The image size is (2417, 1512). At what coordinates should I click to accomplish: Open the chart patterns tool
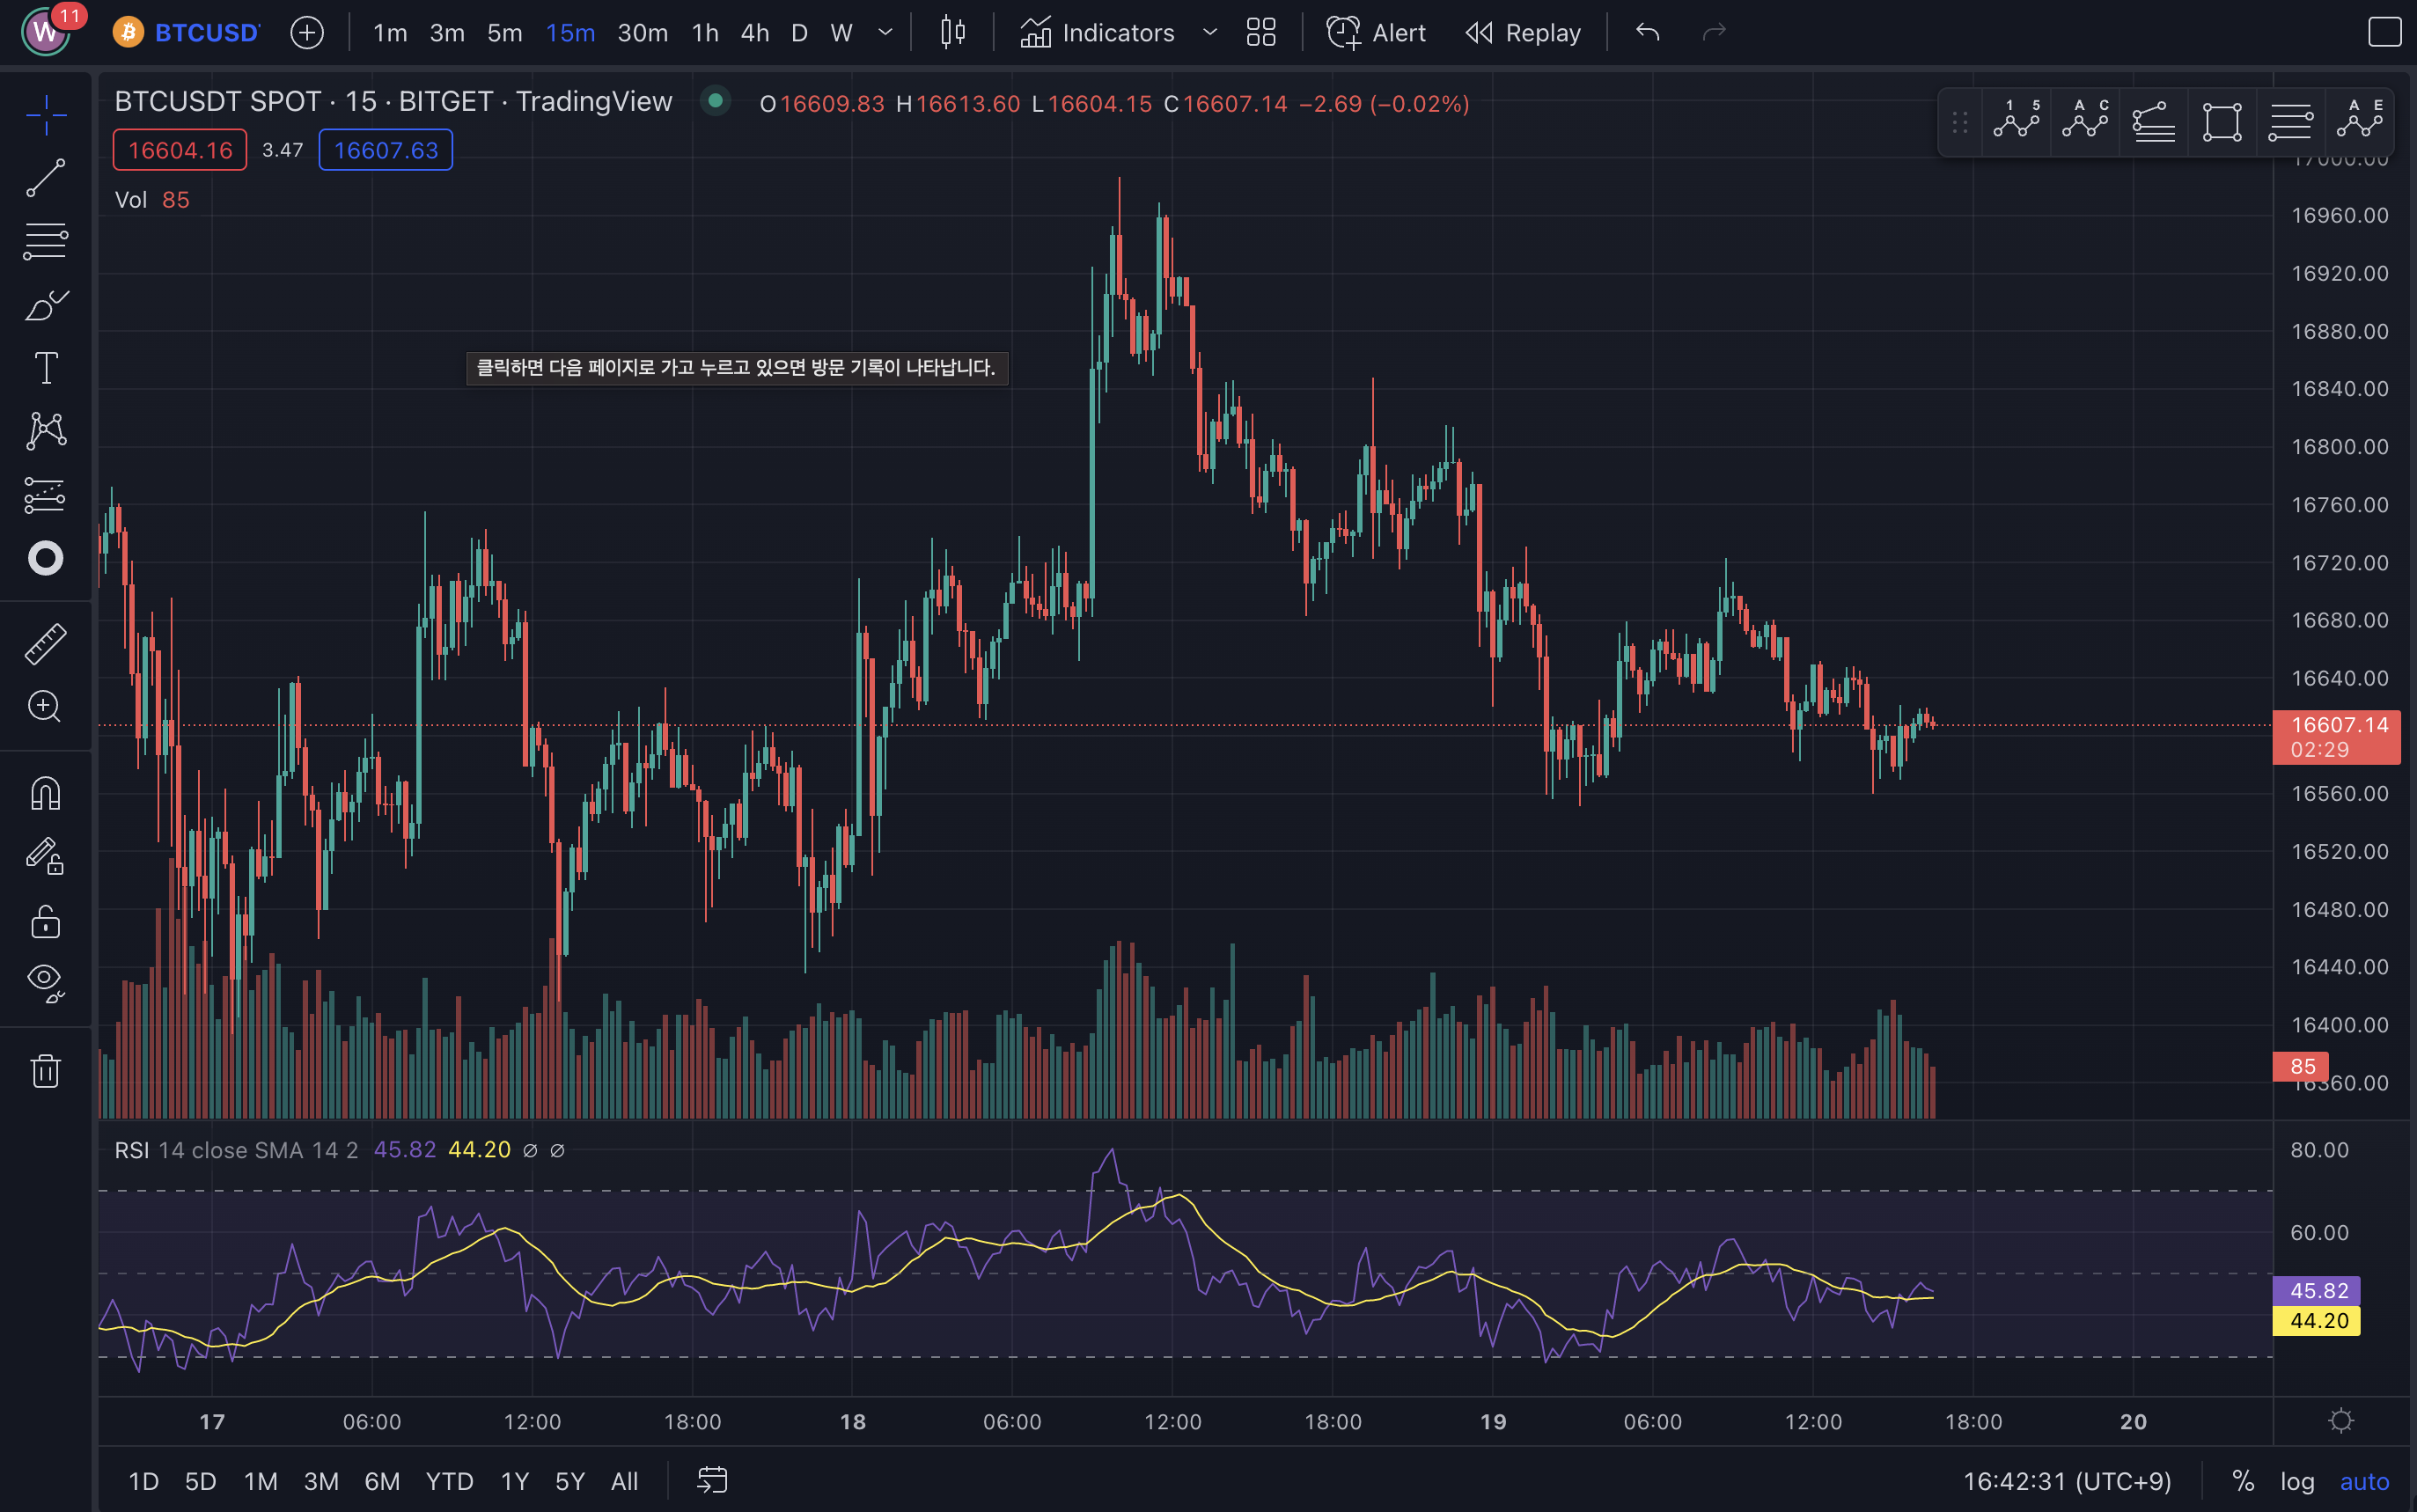pos(46,431)
